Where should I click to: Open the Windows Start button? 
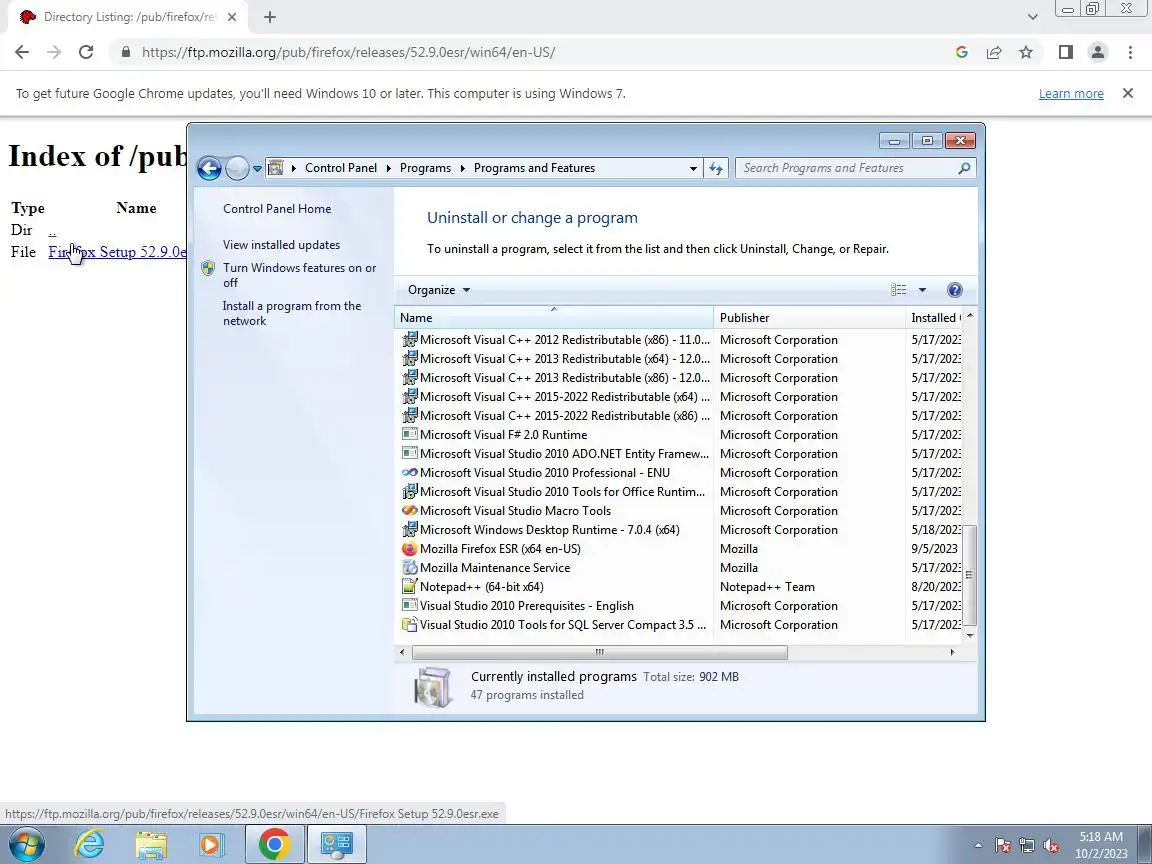pos(27,845)
